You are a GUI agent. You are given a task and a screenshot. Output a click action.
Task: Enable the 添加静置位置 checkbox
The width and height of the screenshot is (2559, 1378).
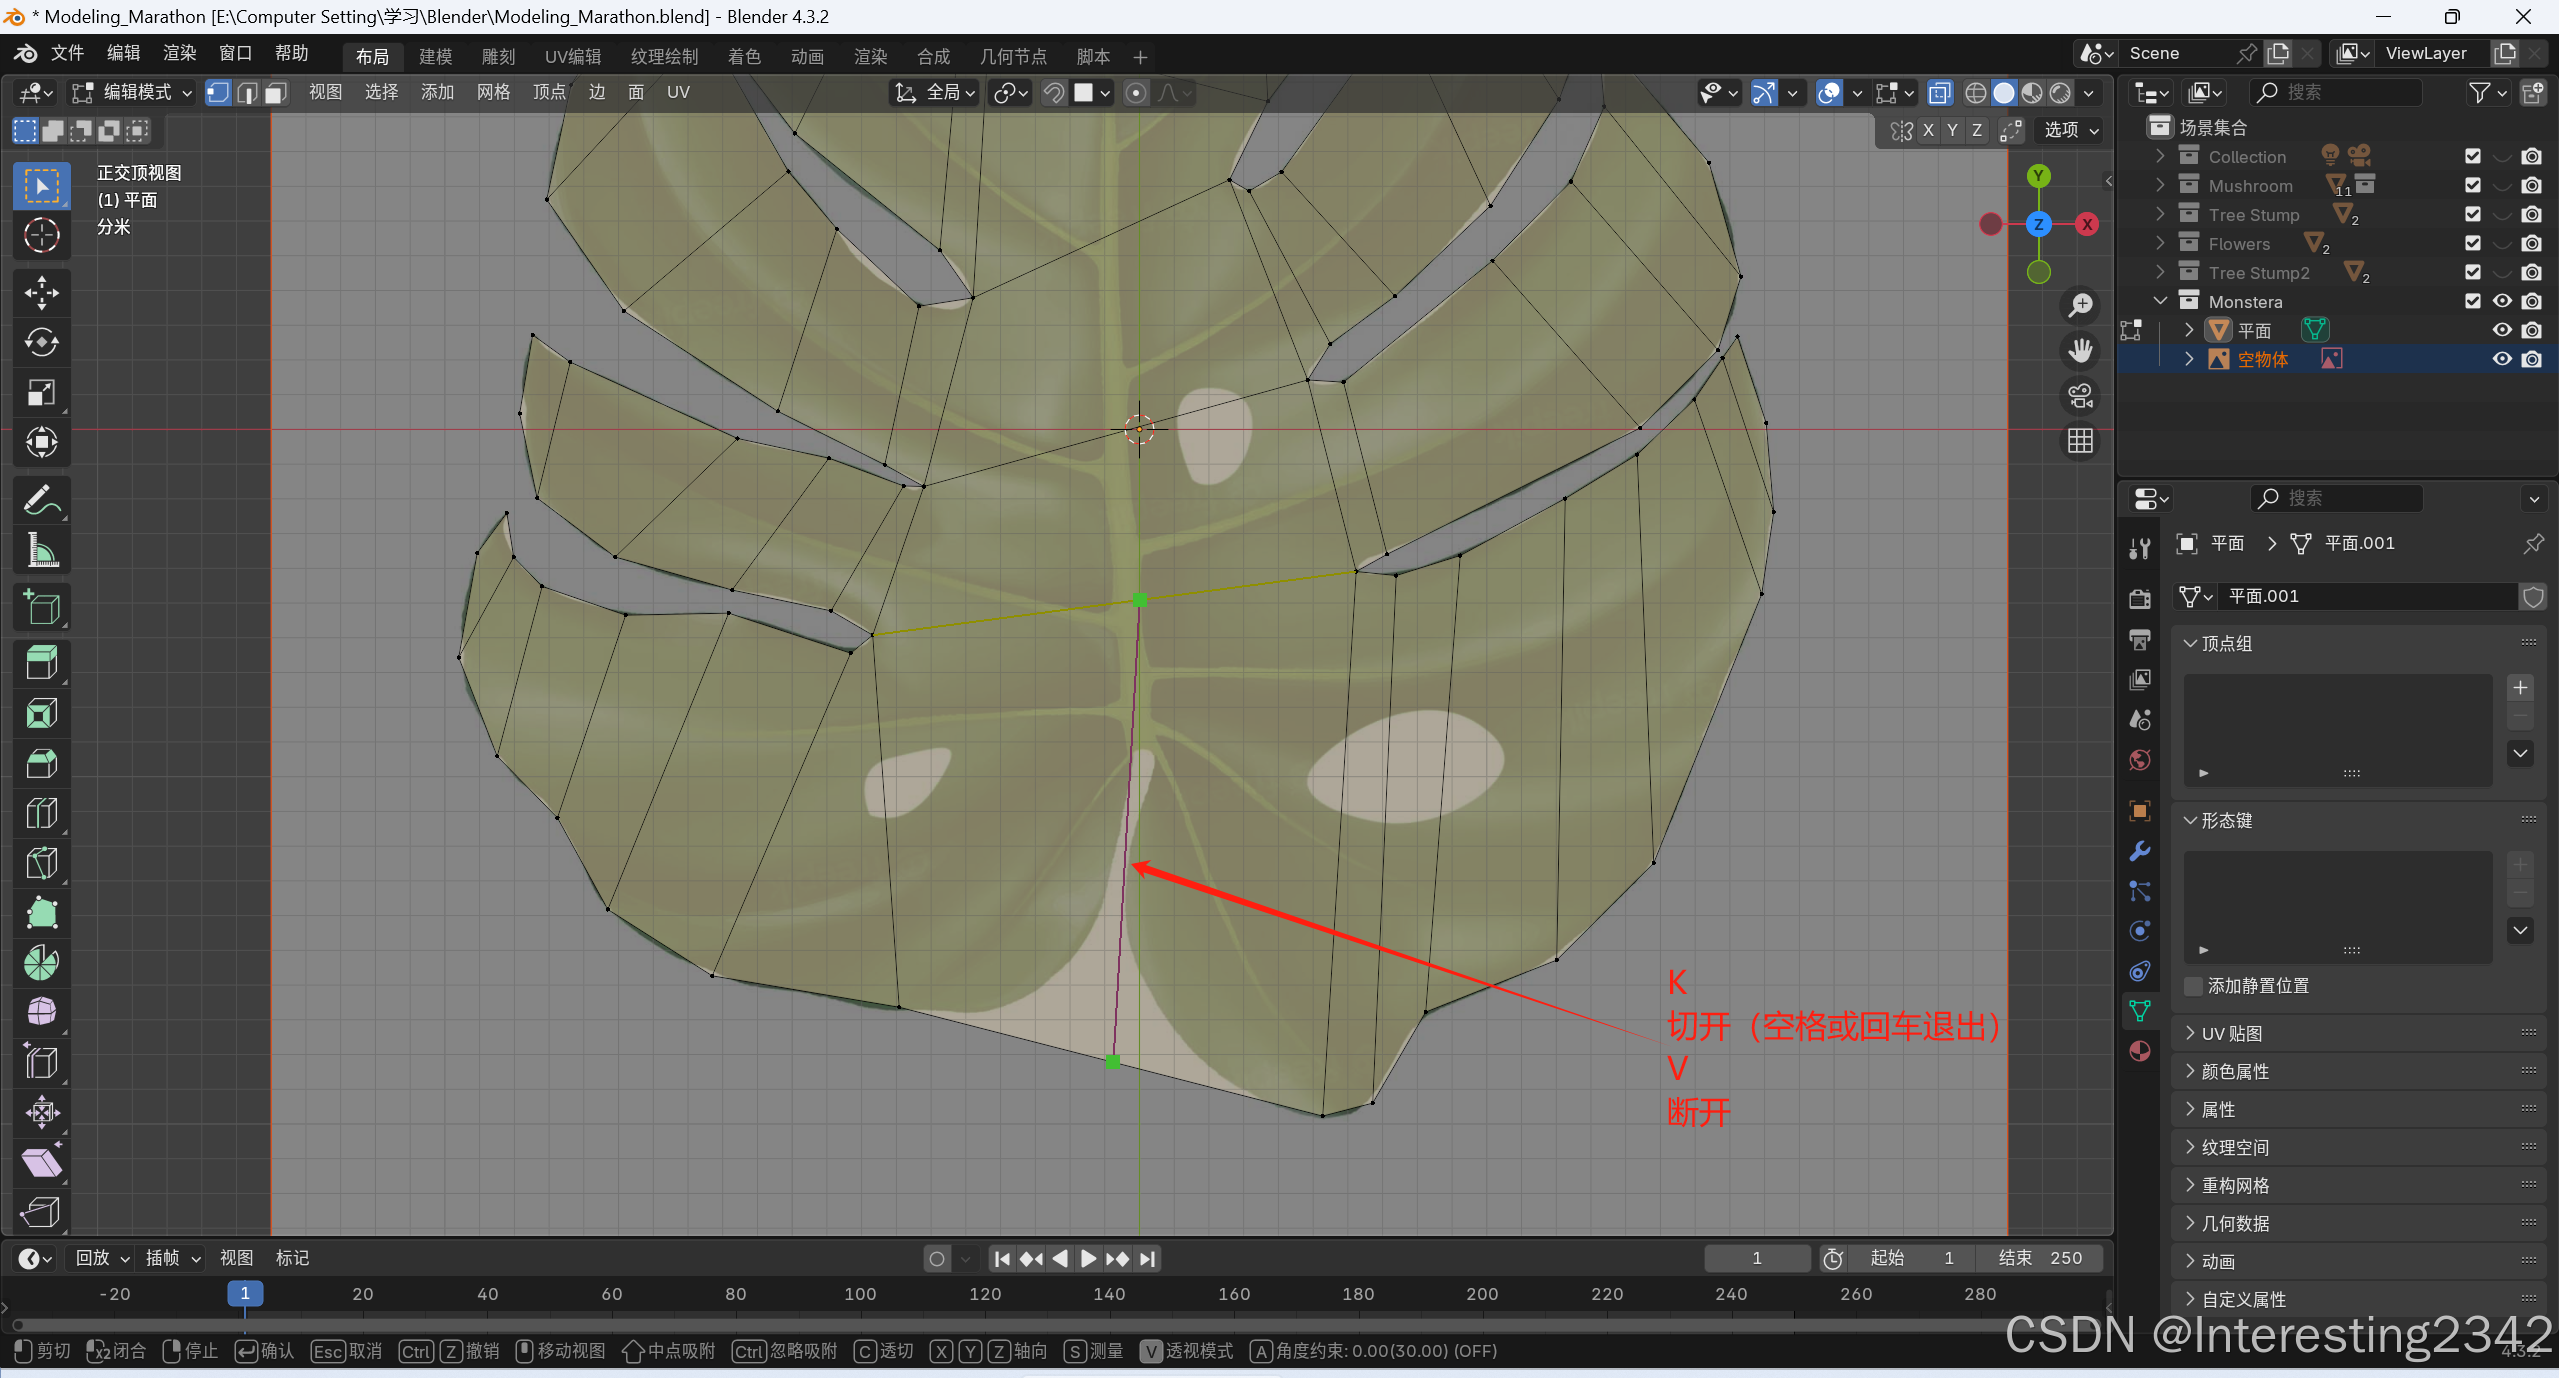pos(2194,986)
